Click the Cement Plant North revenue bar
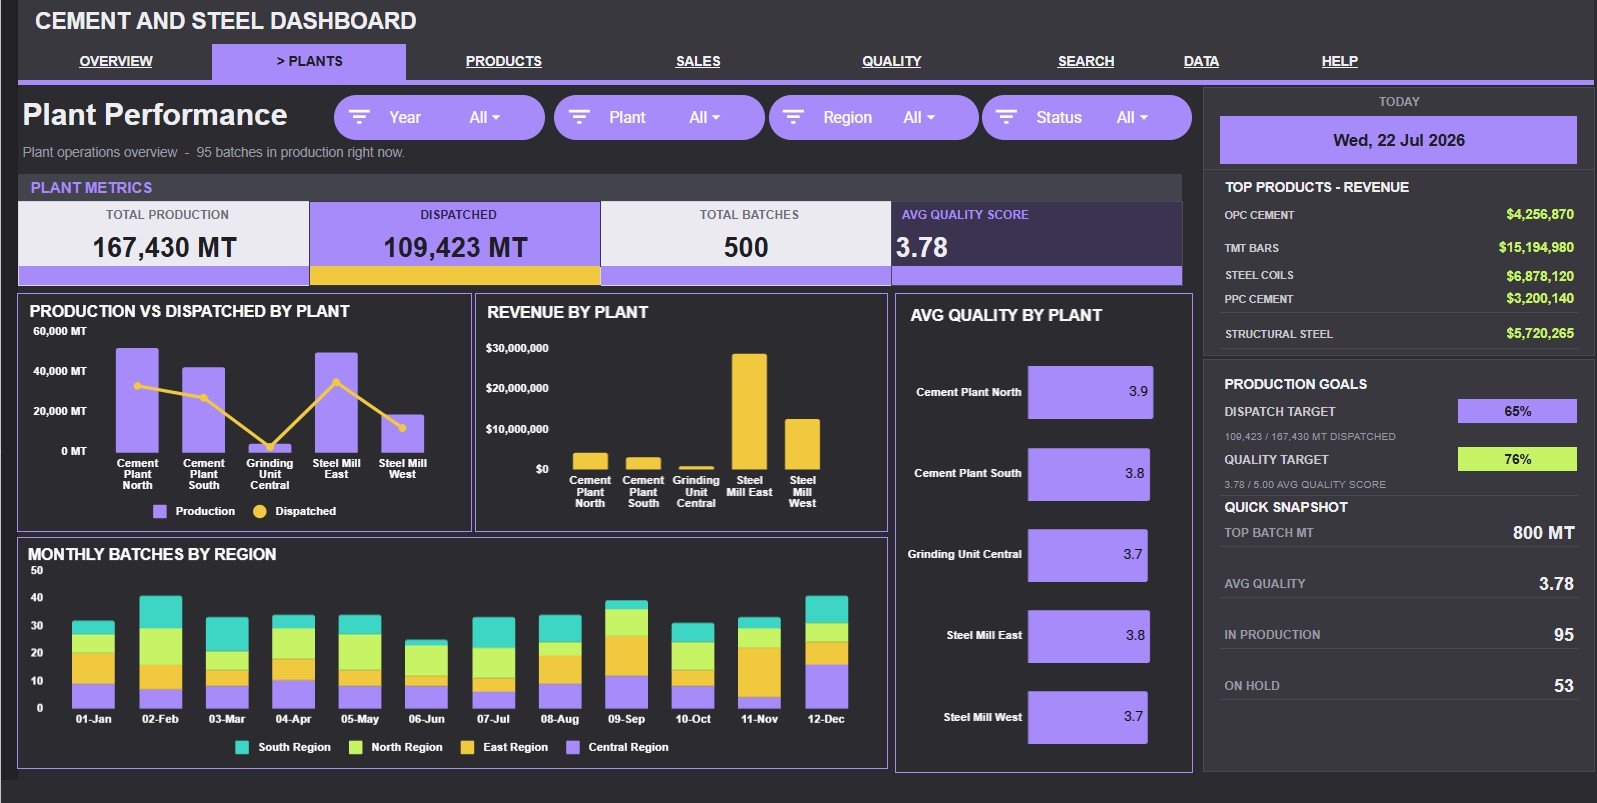1597x803 pixels. tap(590, 461)
